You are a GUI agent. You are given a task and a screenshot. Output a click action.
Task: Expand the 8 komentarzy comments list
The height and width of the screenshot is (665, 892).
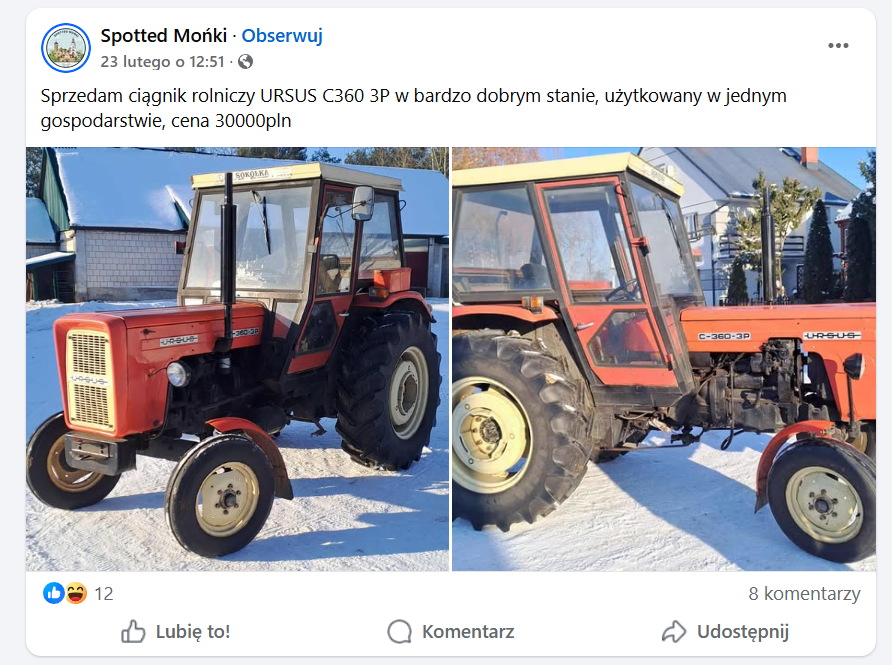pyautogui.click(x=804, y=593)
